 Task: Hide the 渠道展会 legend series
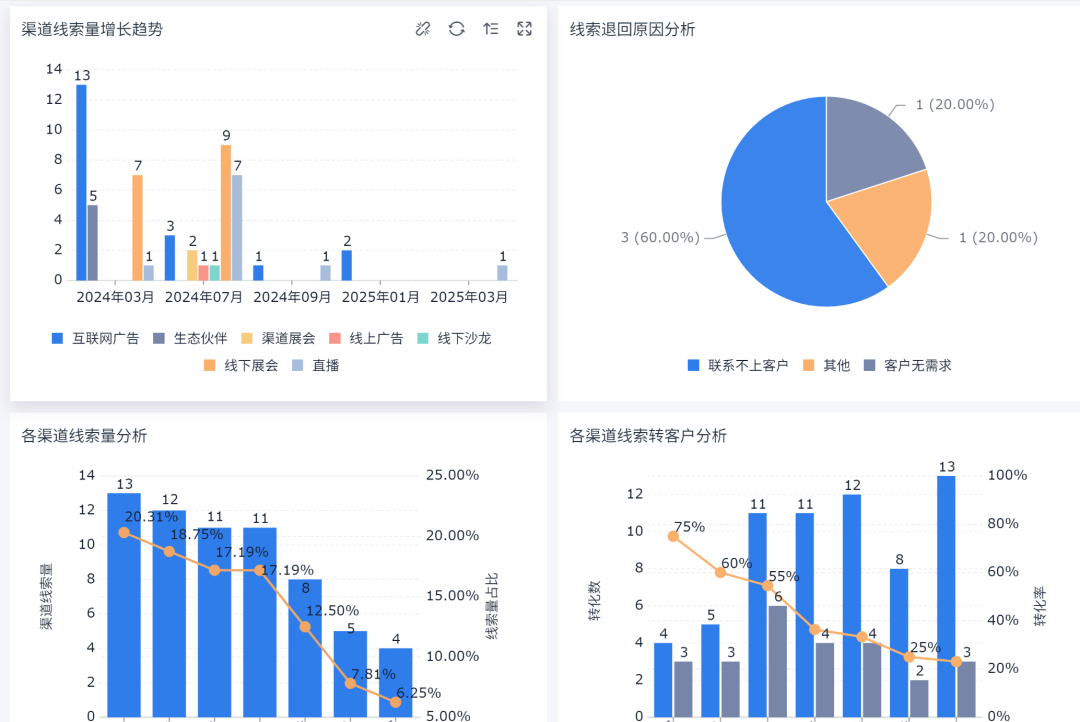(x=278, y=338)
